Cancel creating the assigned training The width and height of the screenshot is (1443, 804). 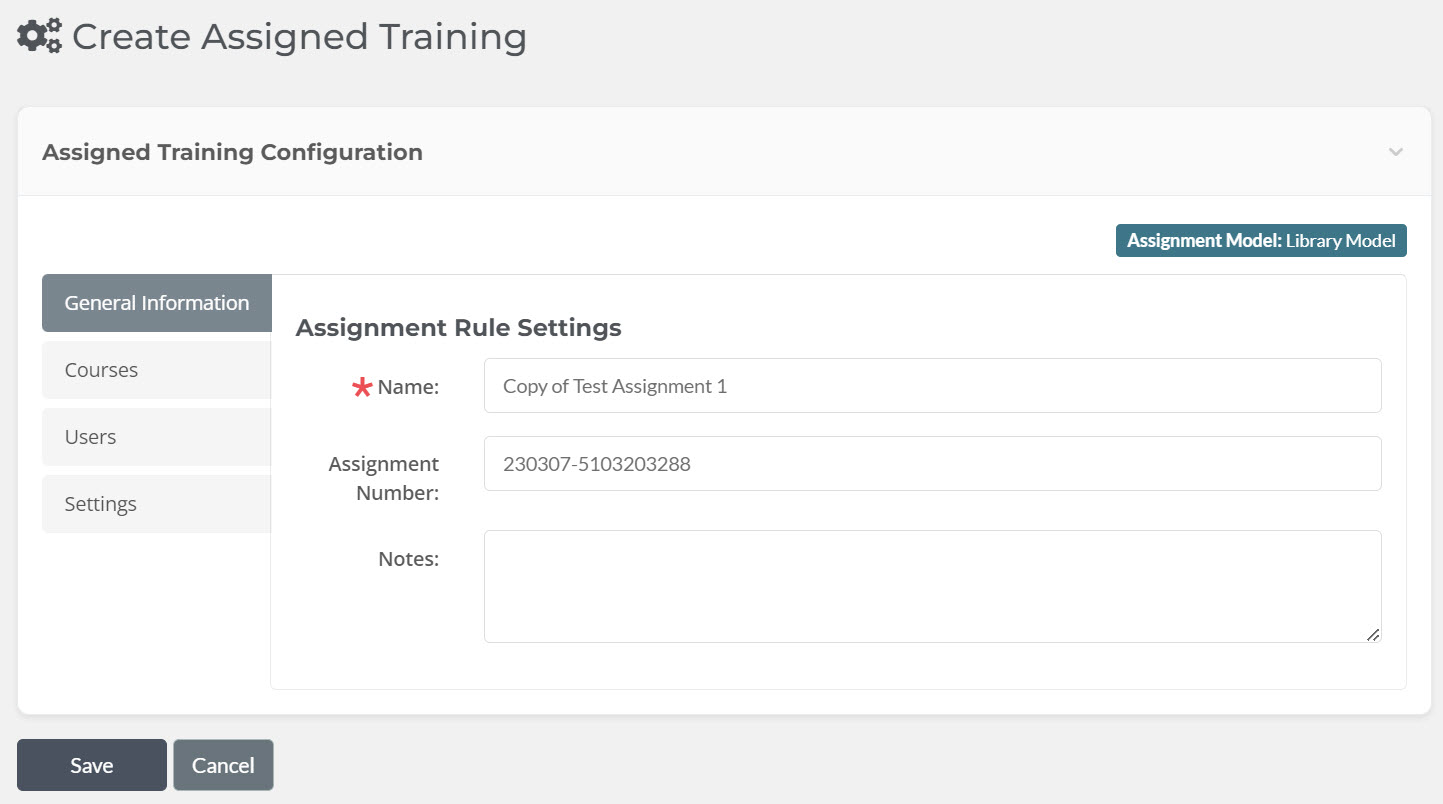[223, 764]
